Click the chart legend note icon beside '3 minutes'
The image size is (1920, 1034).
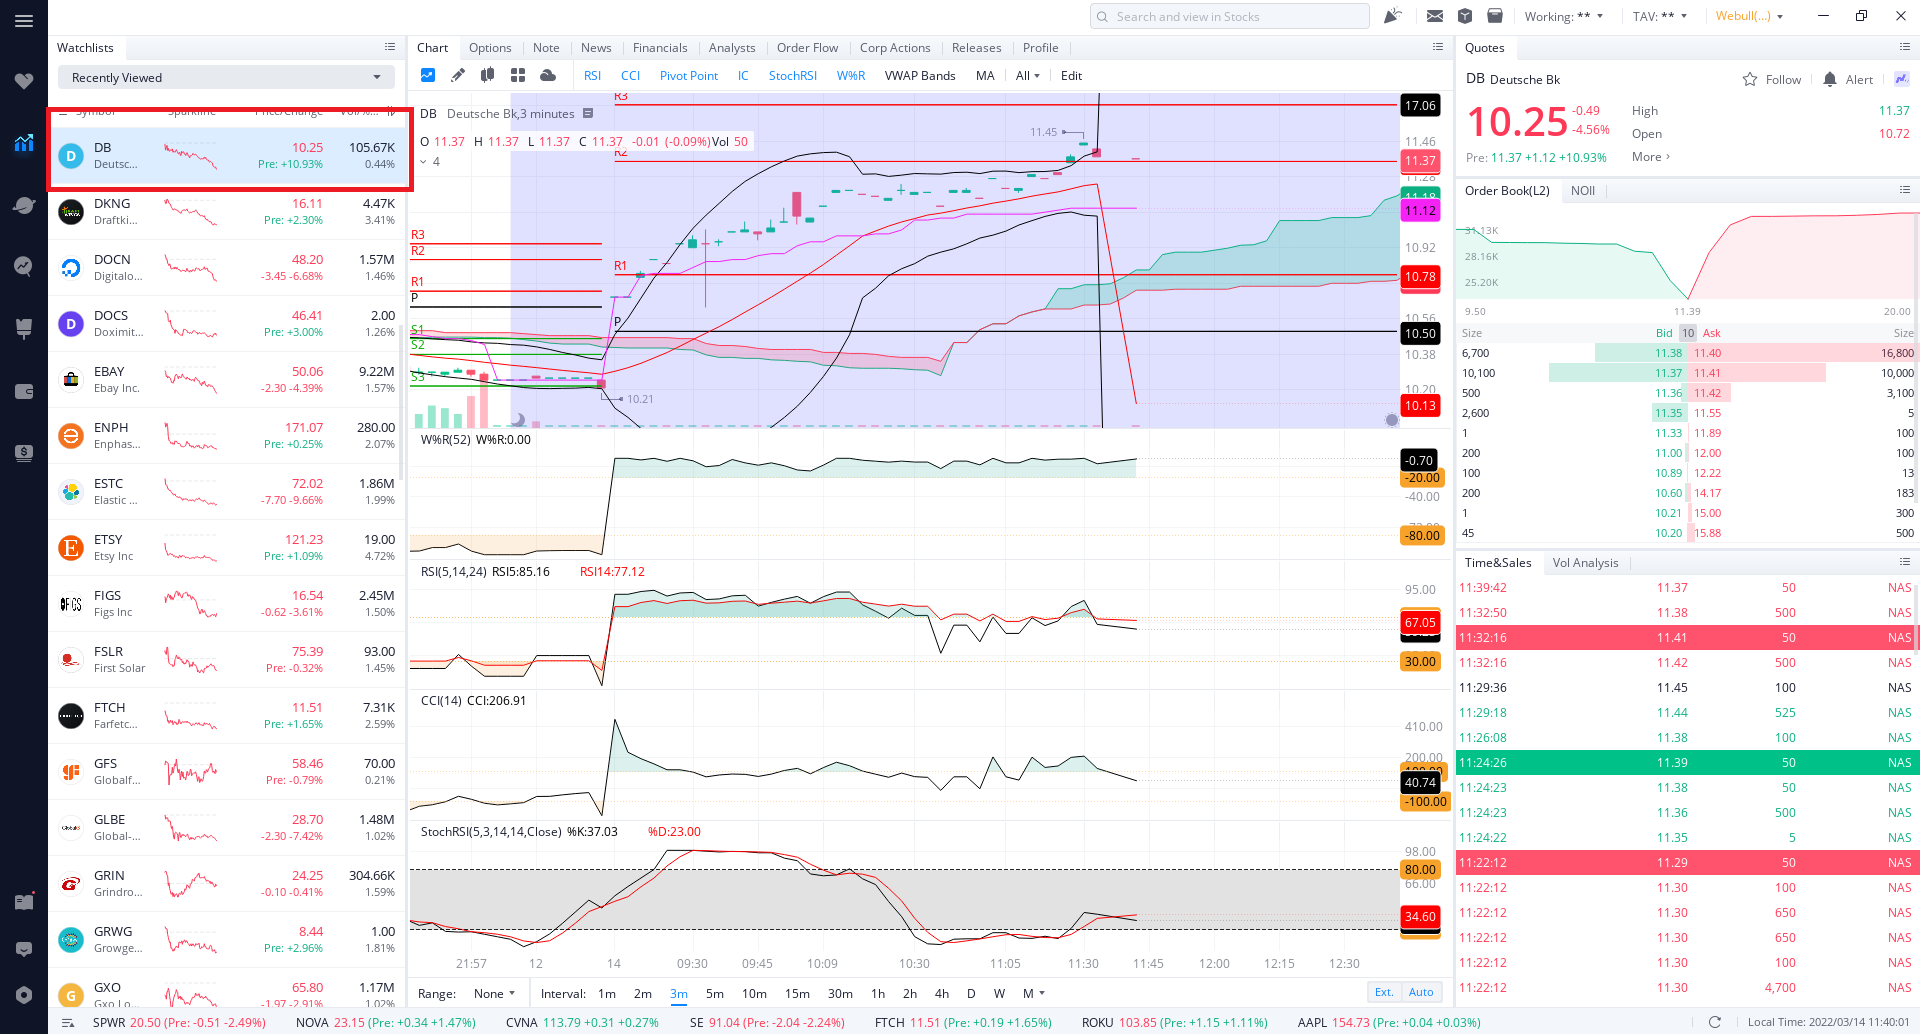tap(588, 113)
